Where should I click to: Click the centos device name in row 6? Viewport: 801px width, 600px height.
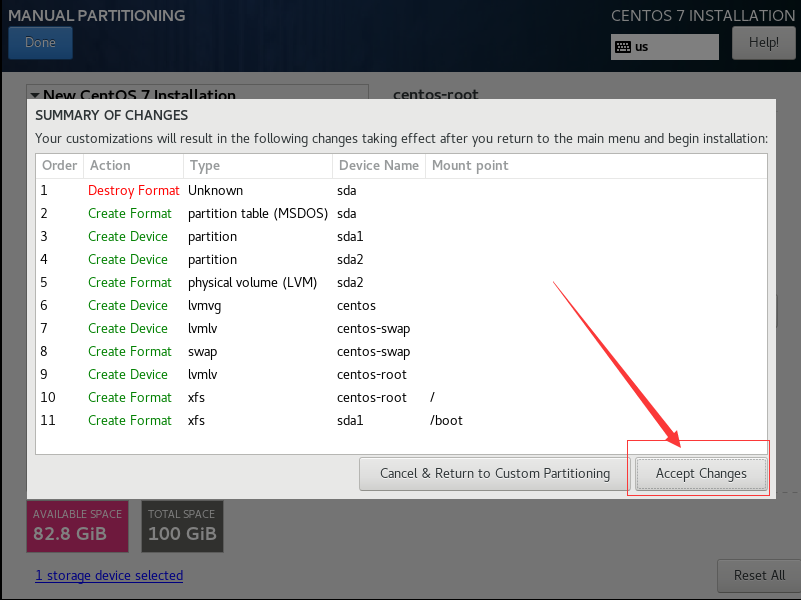pos(356,305)
